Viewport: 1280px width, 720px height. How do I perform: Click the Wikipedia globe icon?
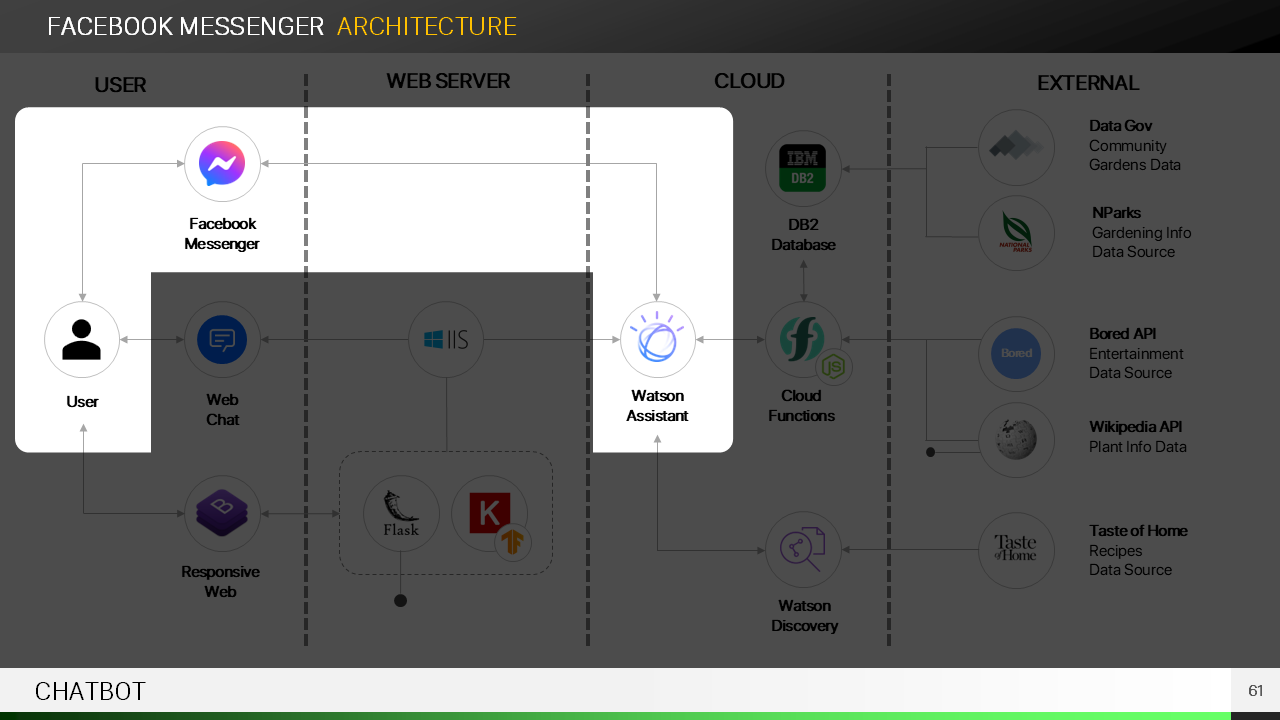tap(1016, 440)
